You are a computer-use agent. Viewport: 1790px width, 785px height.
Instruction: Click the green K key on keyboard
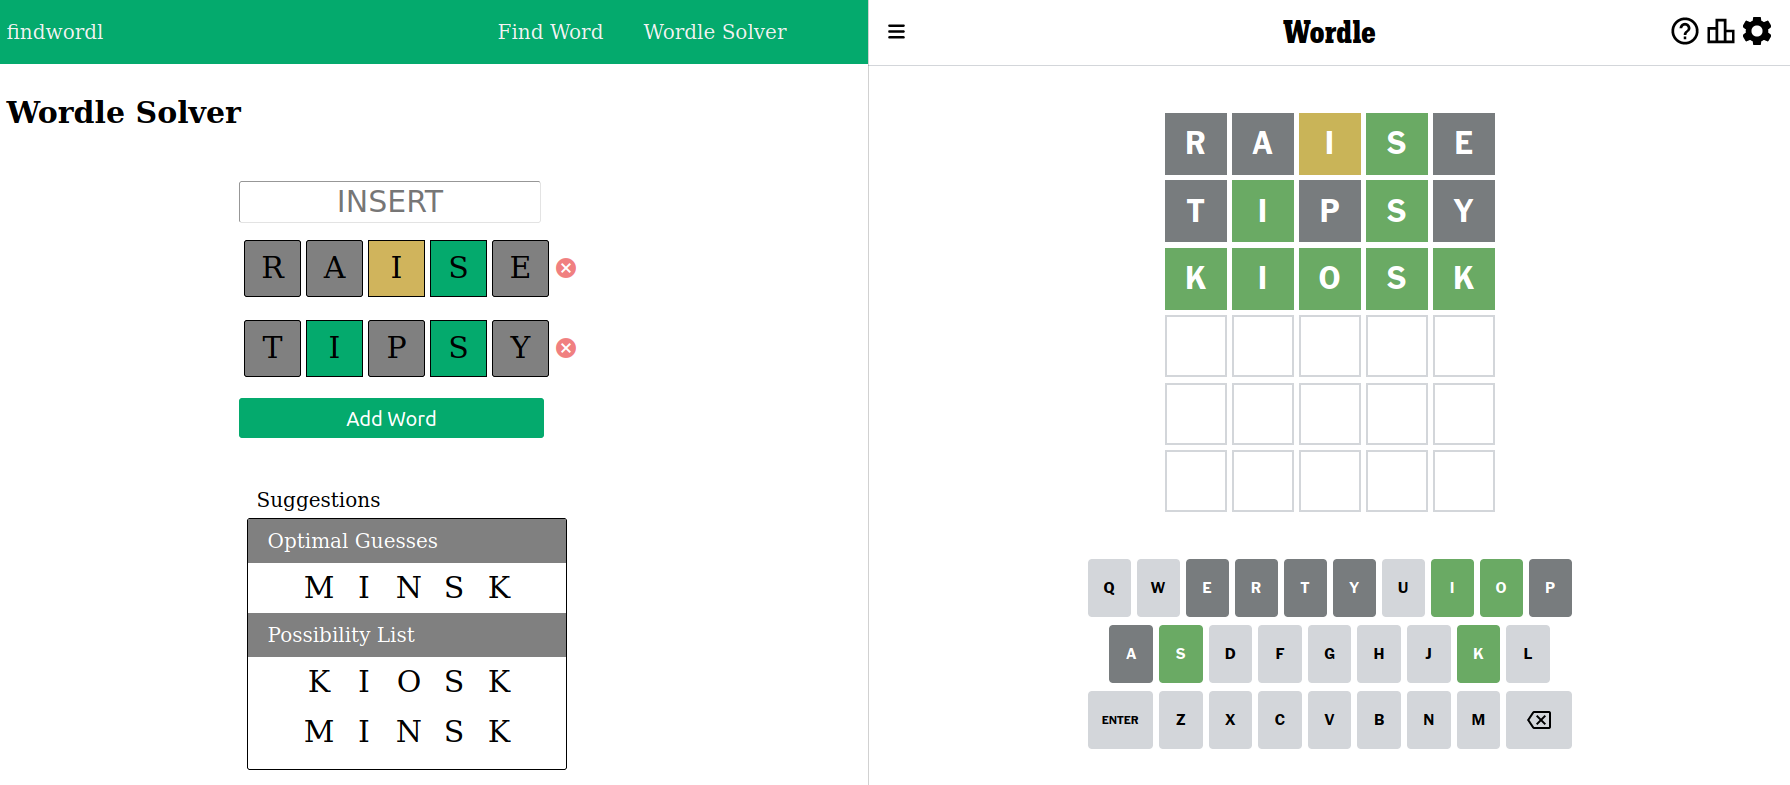pyautogui.click(x=1478, y=654)
